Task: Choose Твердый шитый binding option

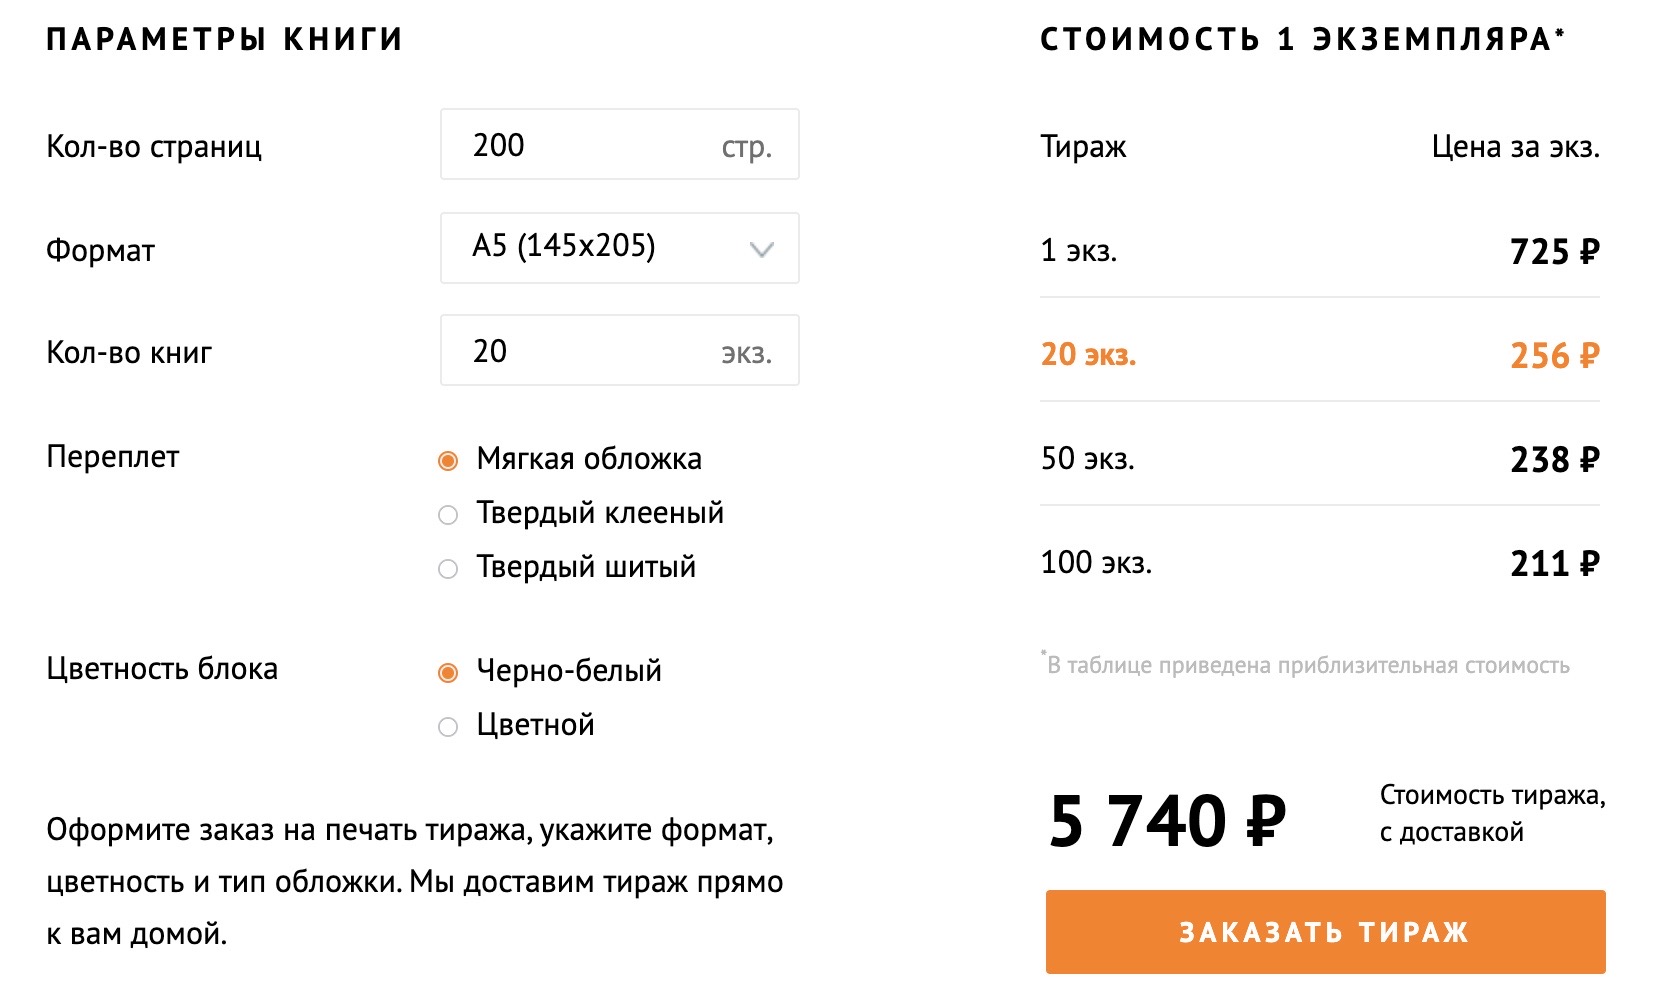Action: (x=448, y=568)
